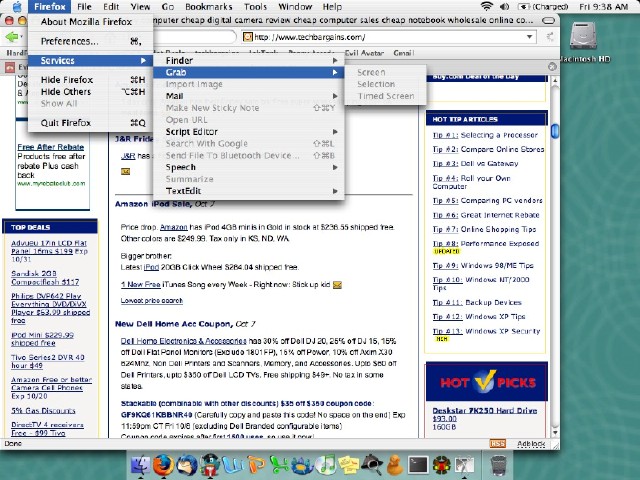Choose Hide Others
Image resolution: width=640 pixels, height=480 pixels.
90,91
